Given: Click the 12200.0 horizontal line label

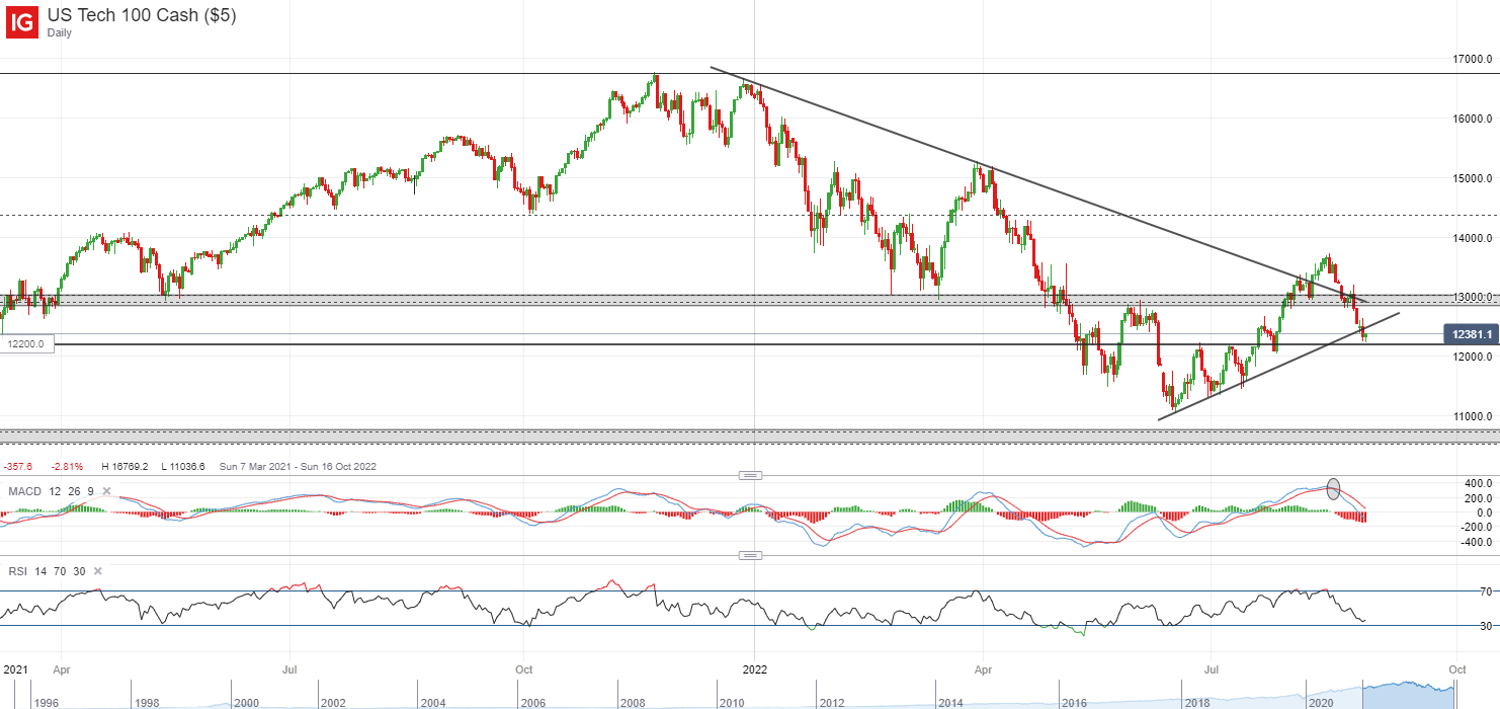Looking at the screenshot, I should click(28, 343).
